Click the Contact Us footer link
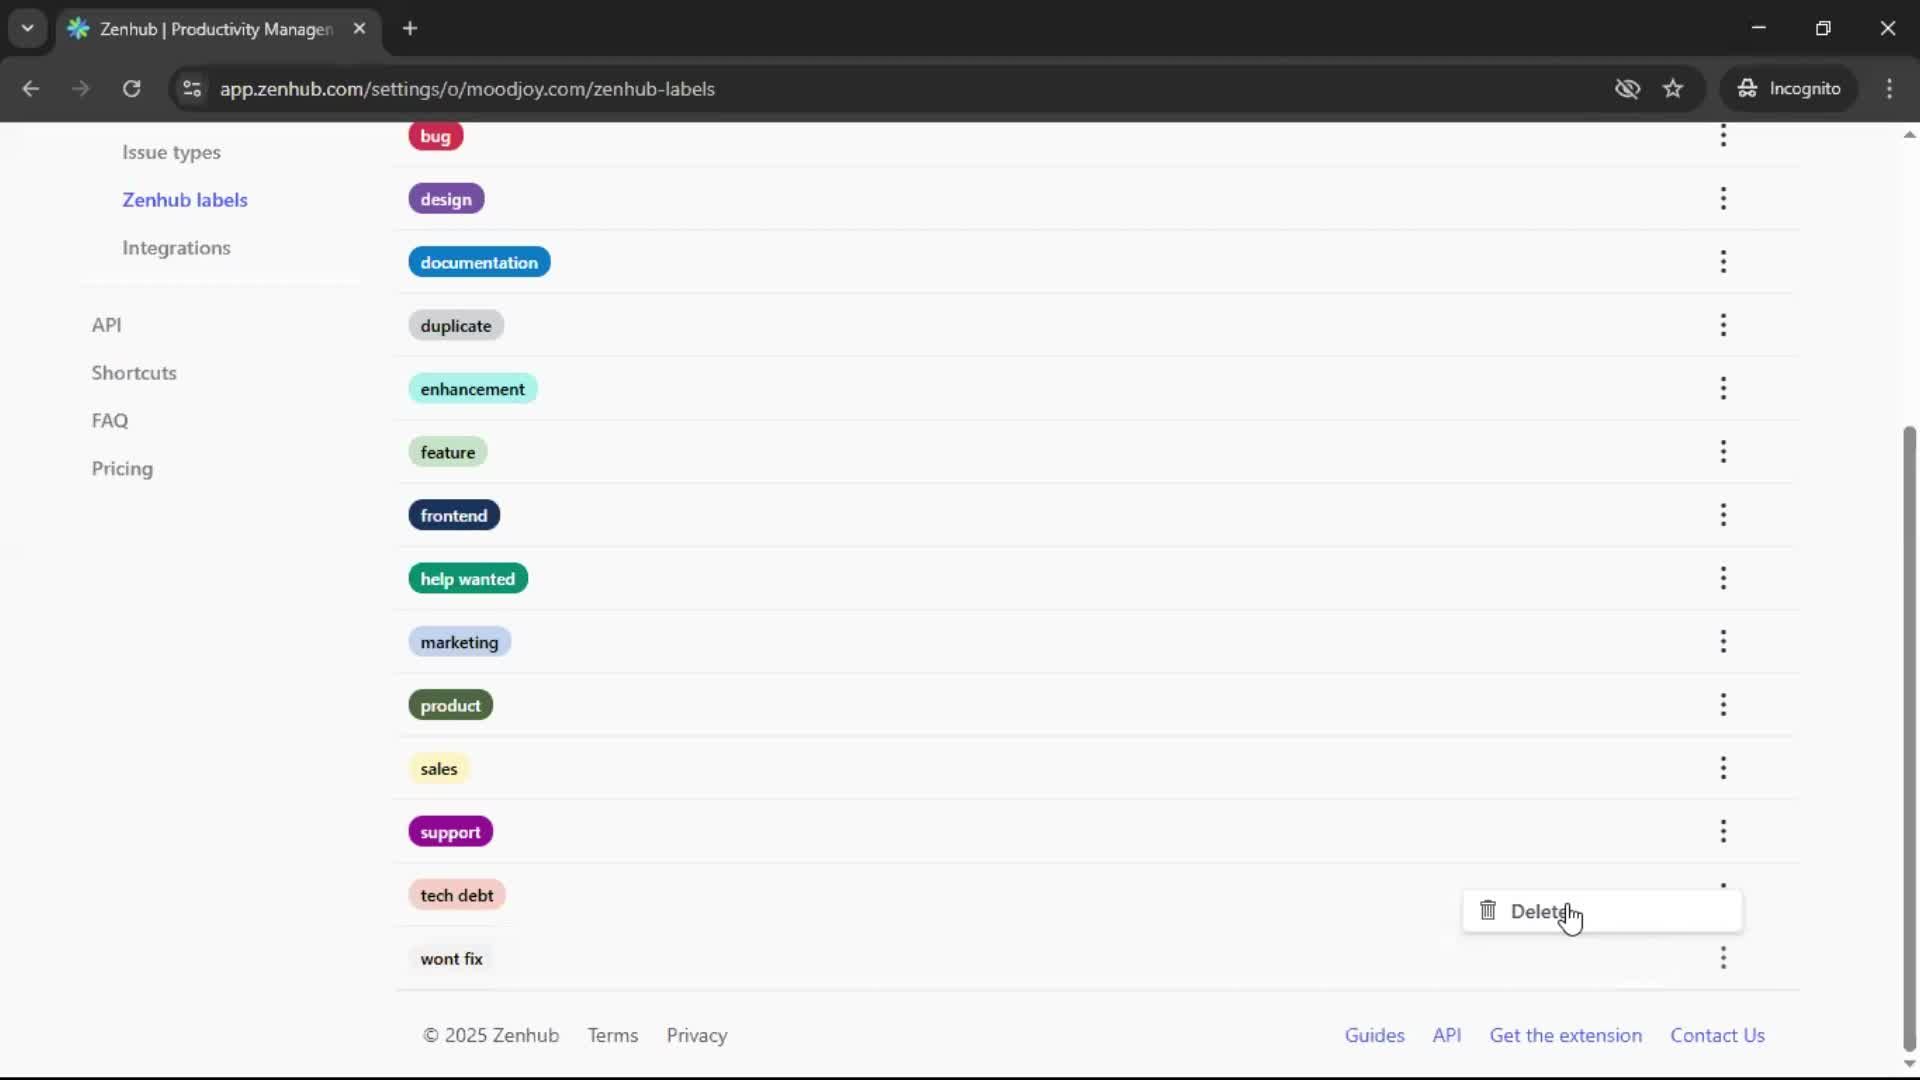The width and height of the screenshot is (1920, 1080). pos(1718,1035)
